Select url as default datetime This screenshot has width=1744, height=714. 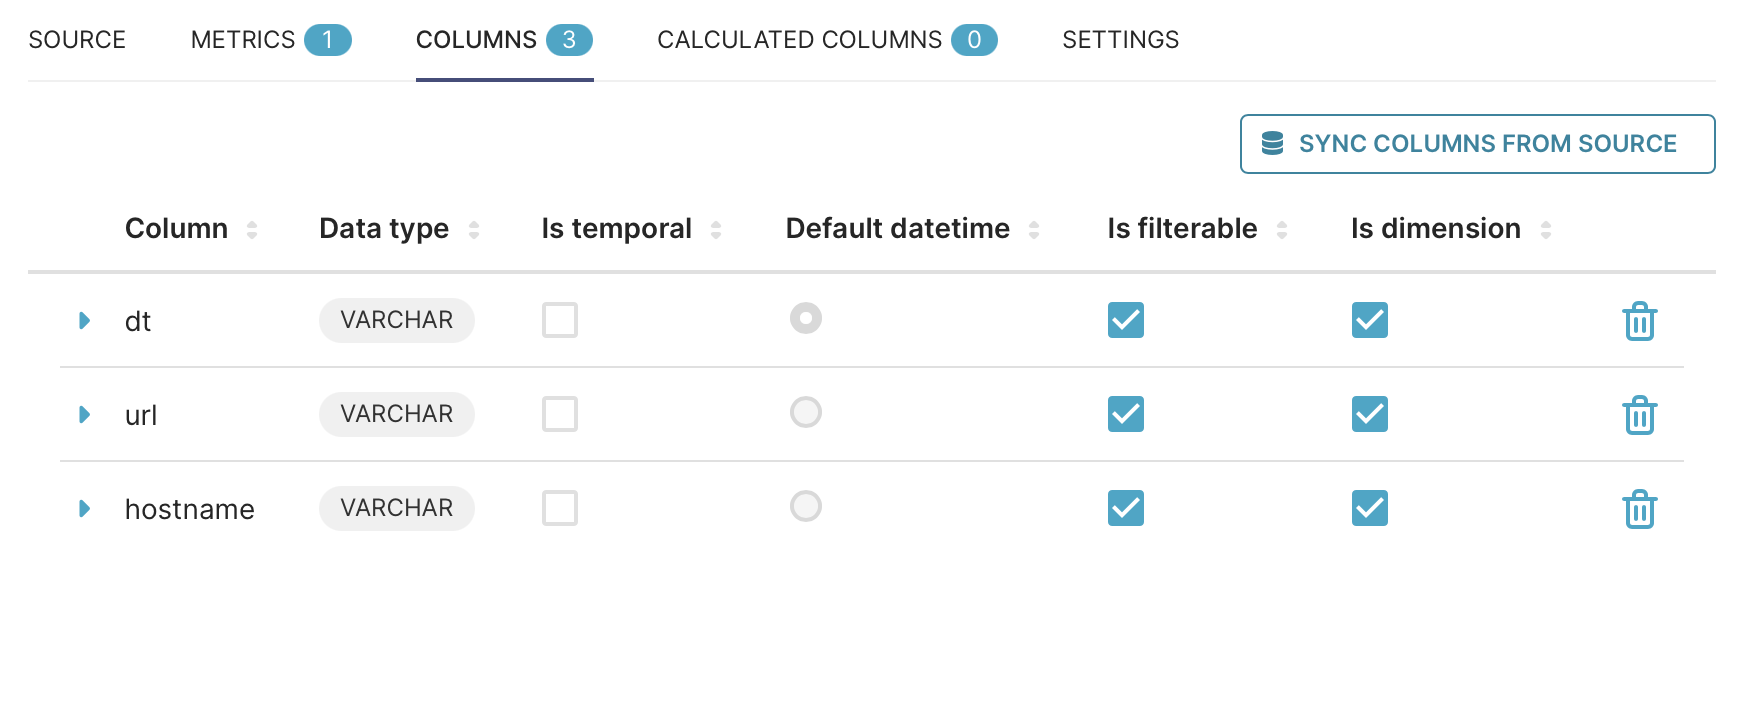tap(806, 412)
